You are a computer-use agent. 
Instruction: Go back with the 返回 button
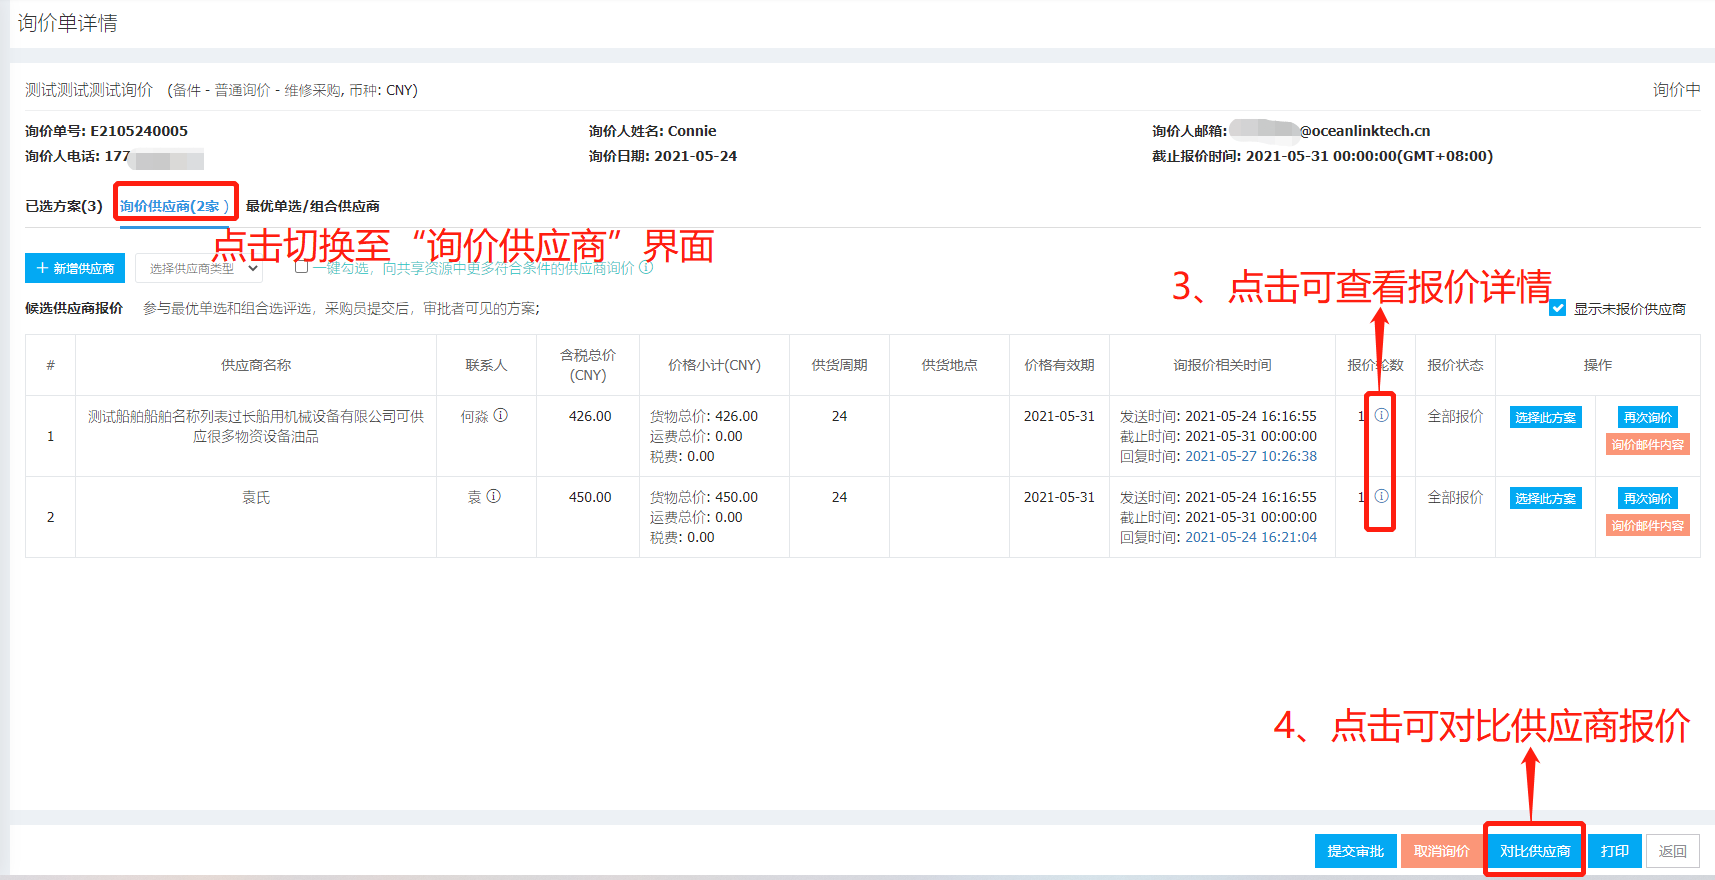pos(1672,851)
